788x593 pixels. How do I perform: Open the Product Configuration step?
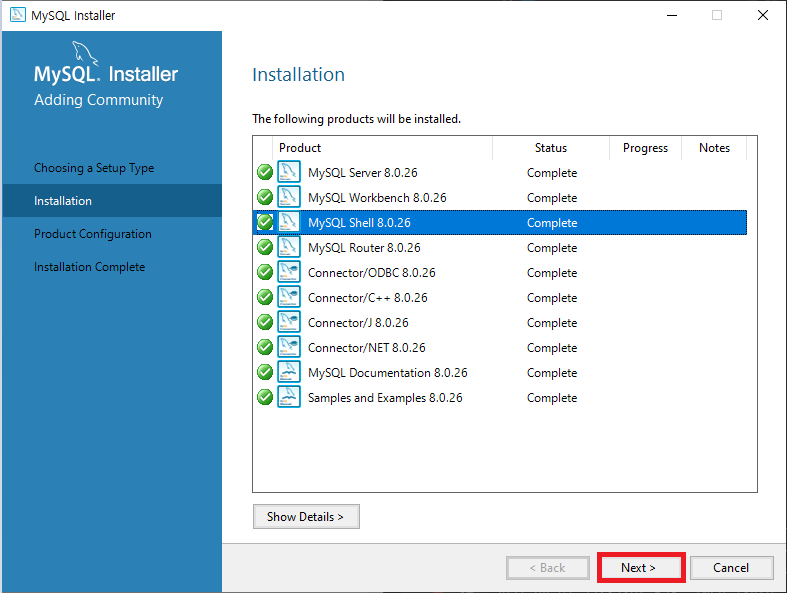coord(92,234)
